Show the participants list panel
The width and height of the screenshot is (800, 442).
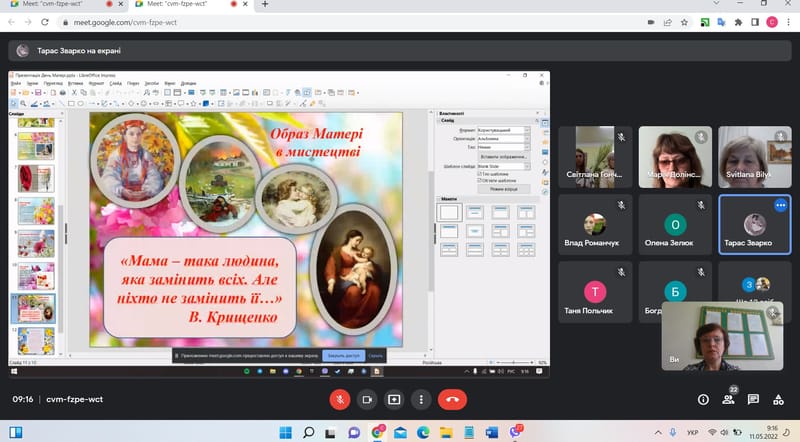click(729, 399)
